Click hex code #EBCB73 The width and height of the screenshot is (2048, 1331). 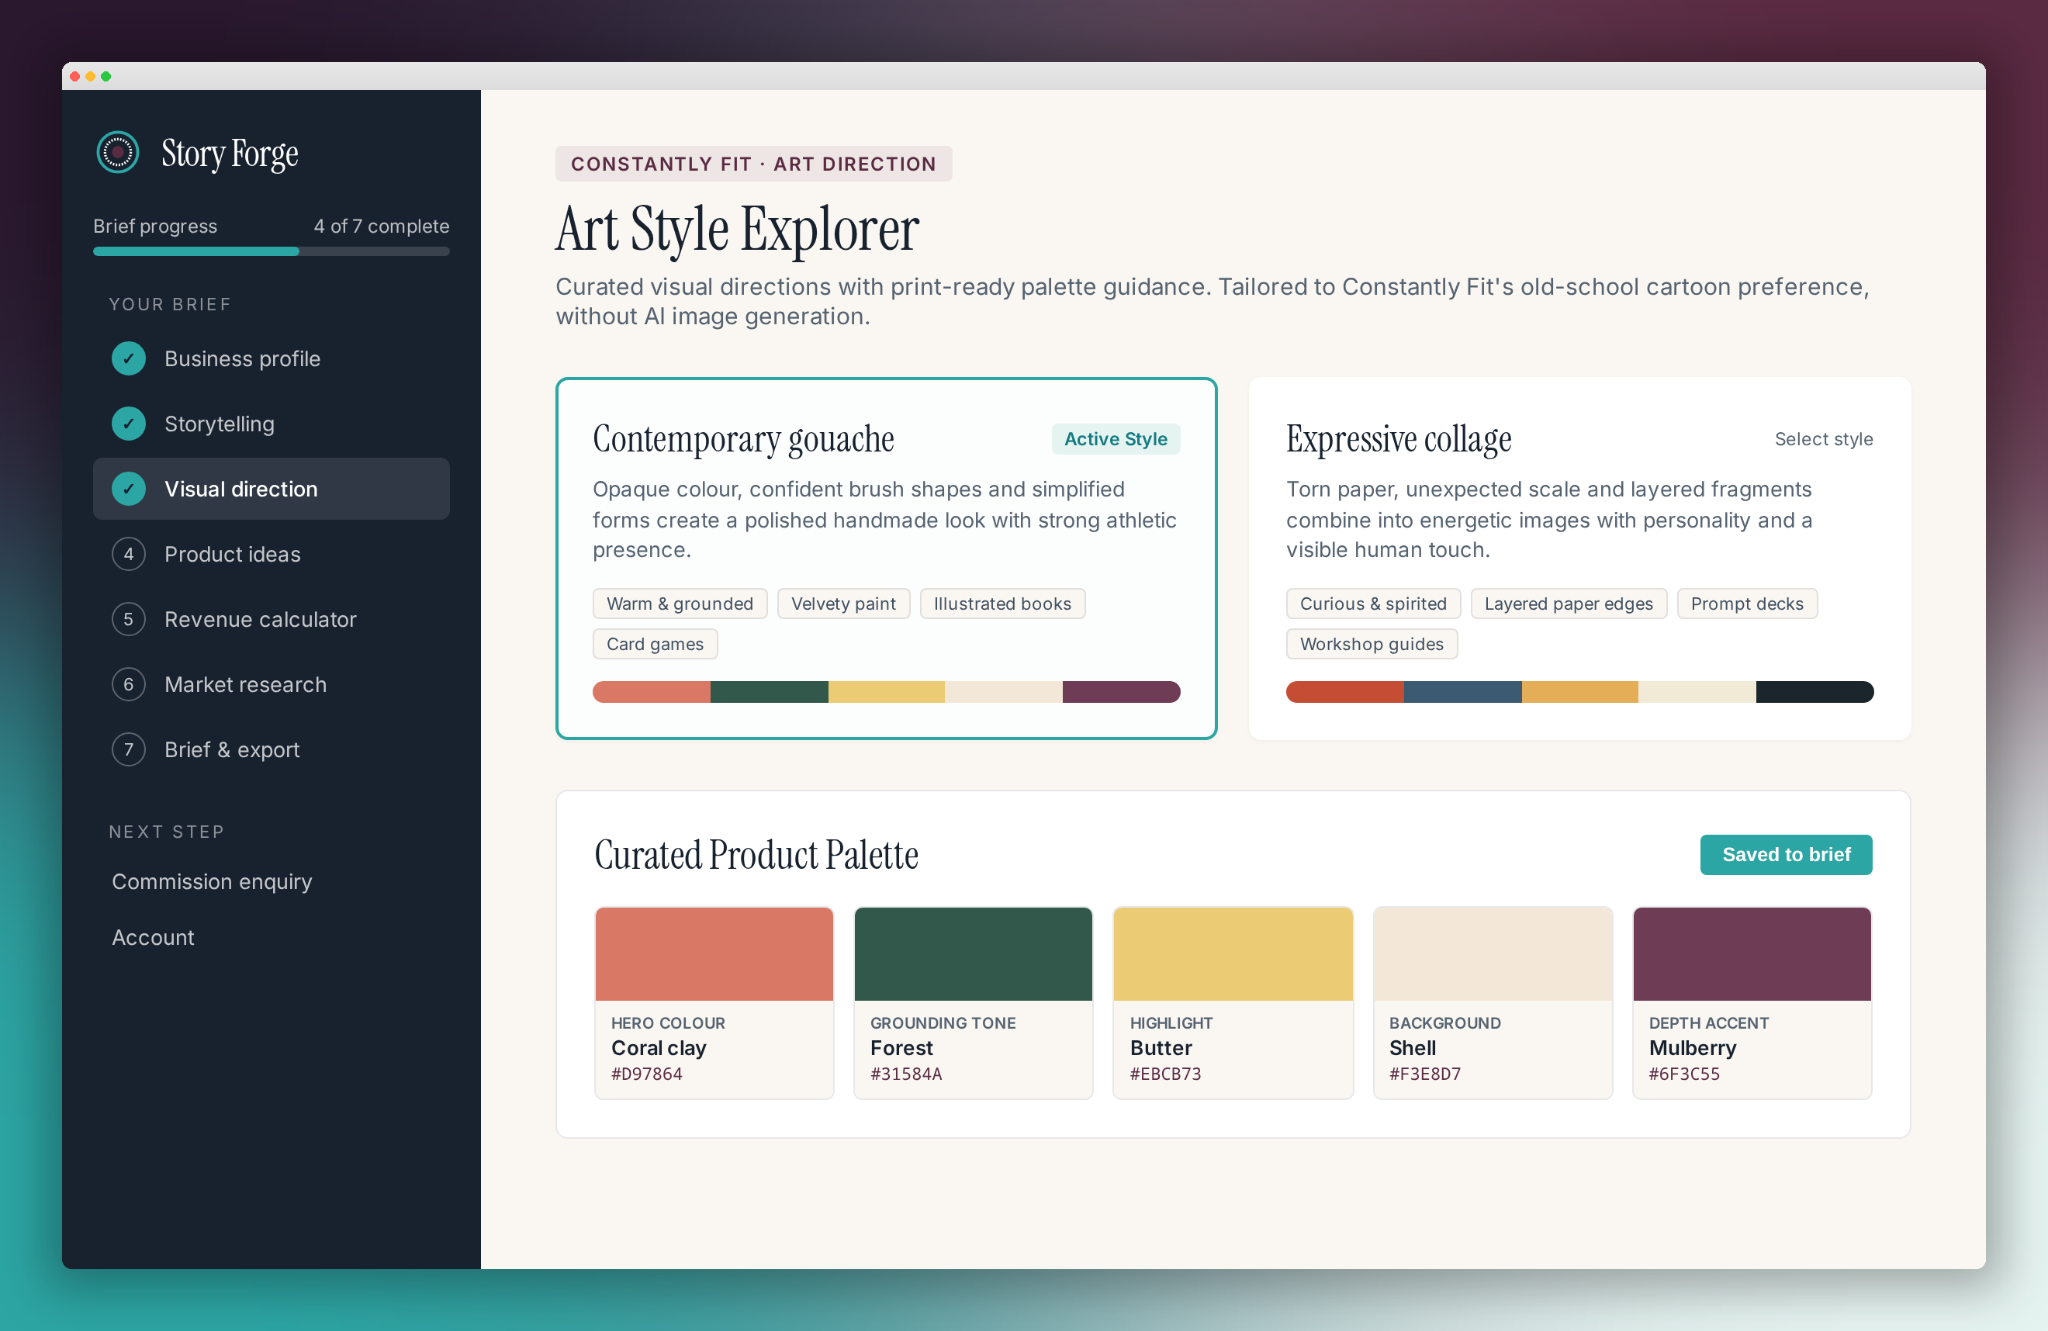point(1165,1074)
